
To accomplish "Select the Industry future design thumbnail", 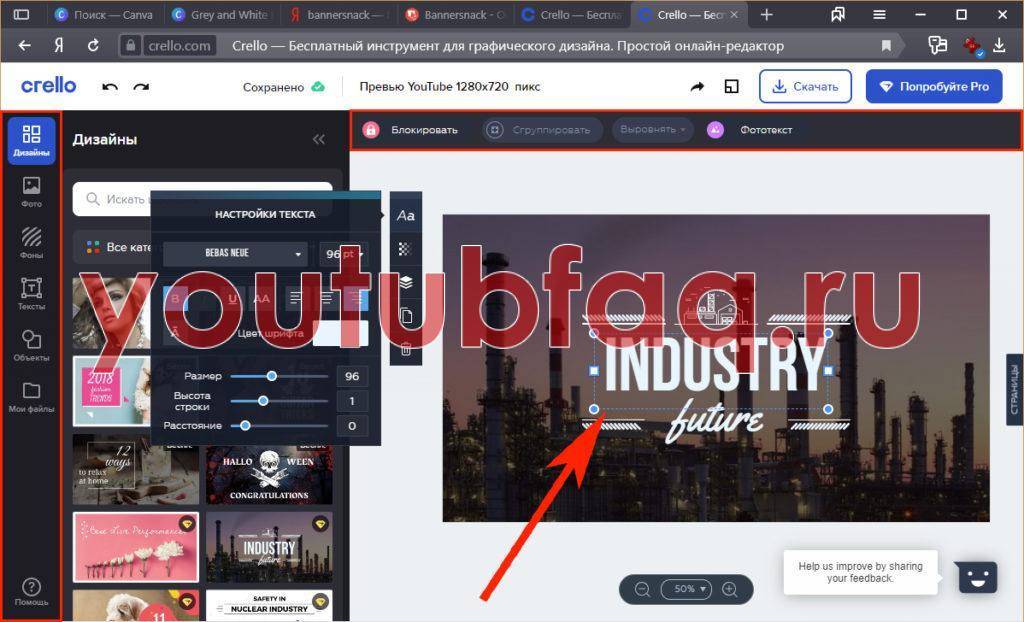I will point(269,548).
